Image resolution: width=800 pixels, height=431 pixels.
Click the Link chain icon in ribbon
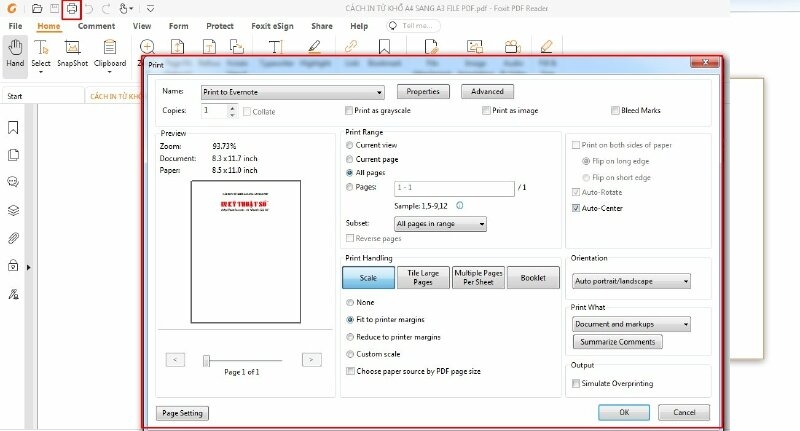click(351, 46)
